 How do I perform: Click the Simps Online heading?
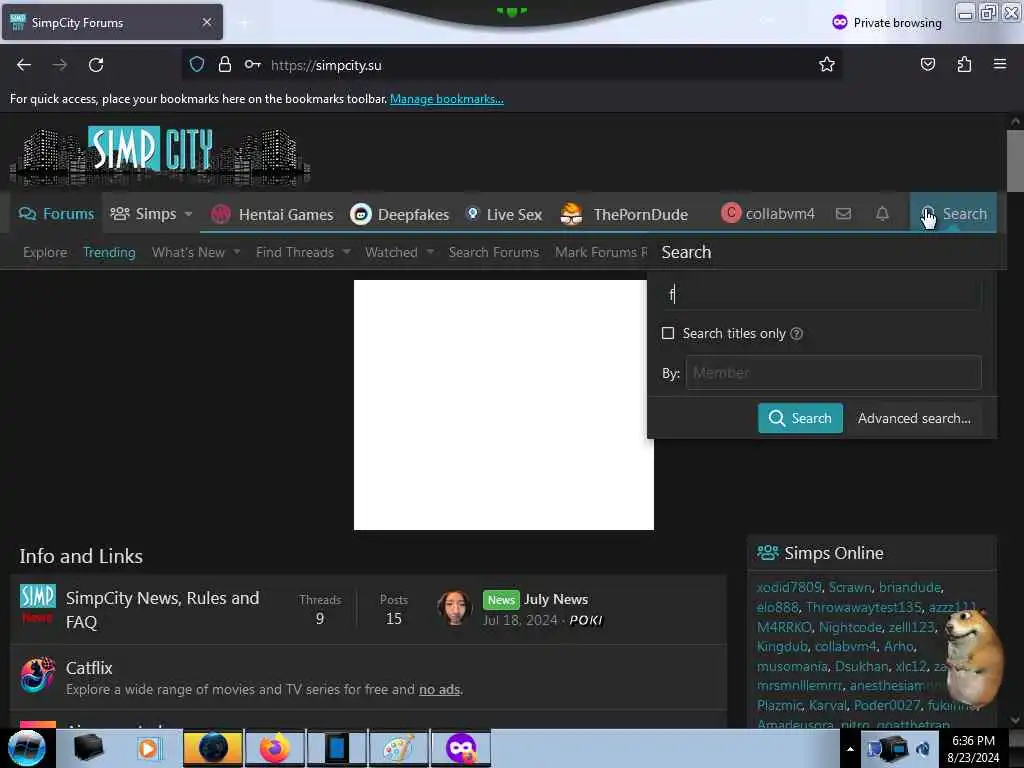833,552
